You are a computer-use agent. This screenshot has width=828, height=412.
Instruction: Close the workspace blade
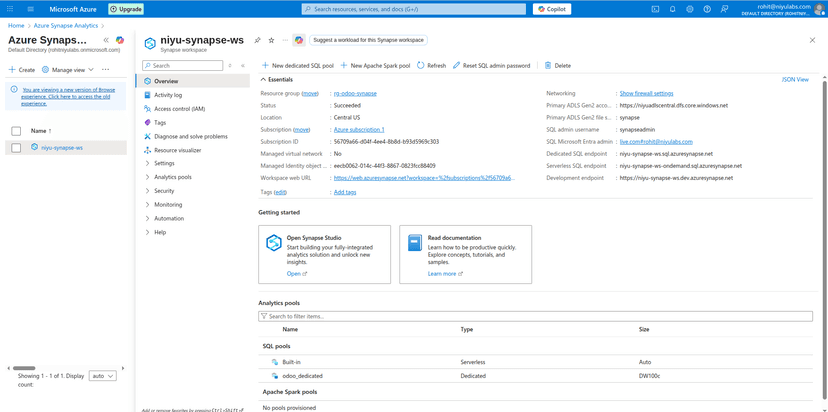pyautogui.click(x=812, y=40)
